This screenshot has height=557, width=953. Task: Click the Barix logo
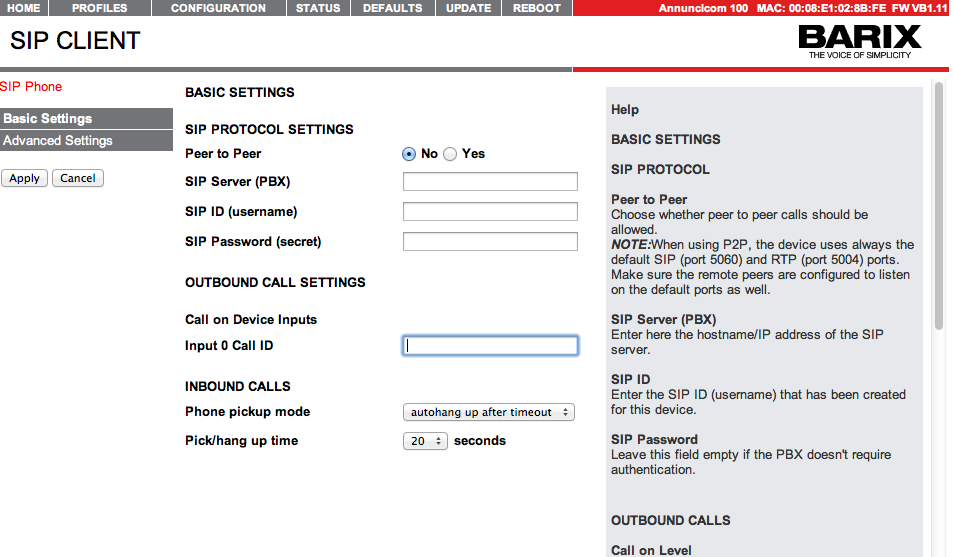pyautogui.click(x=859, y=41)
